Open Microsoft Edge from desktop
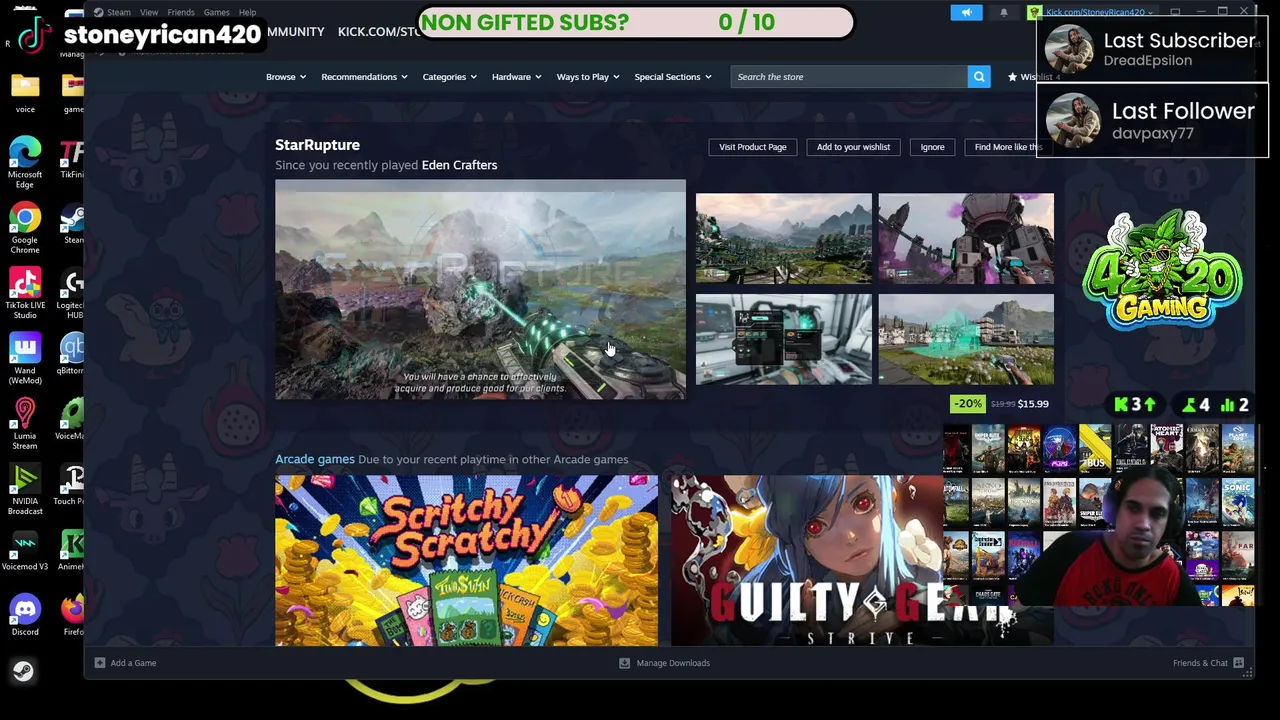The image size is (1280, 720). 25,163
